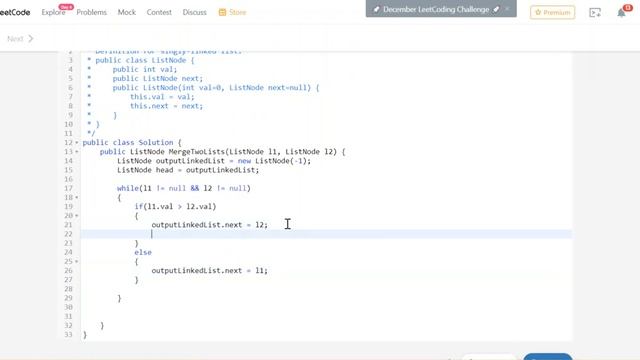Click the 'if(l1.val > l2.val)' line
Image resolution: width=640 pixels, height=360 pixels.
tap(175, 207)
